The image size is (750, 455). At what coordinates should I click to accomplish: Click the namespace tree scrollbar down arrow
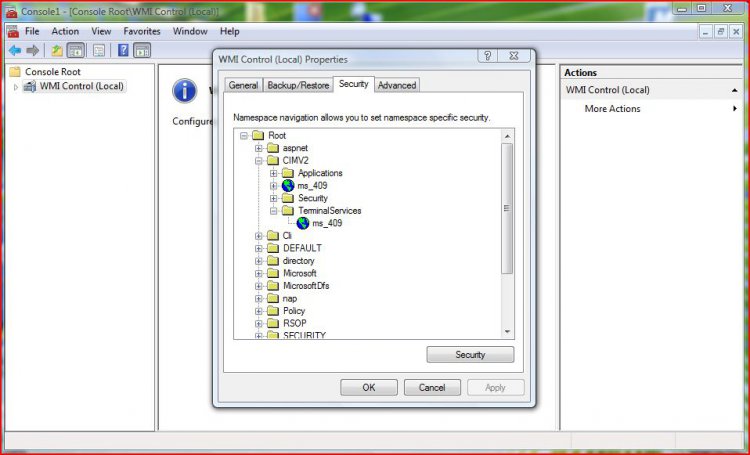[x=507, y=332]
